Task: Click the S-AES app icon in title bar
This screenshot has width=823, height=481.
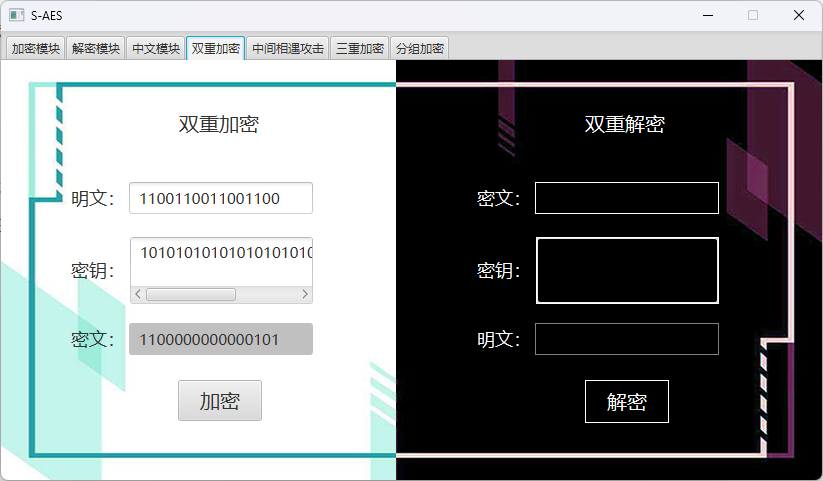Action: 16,15
